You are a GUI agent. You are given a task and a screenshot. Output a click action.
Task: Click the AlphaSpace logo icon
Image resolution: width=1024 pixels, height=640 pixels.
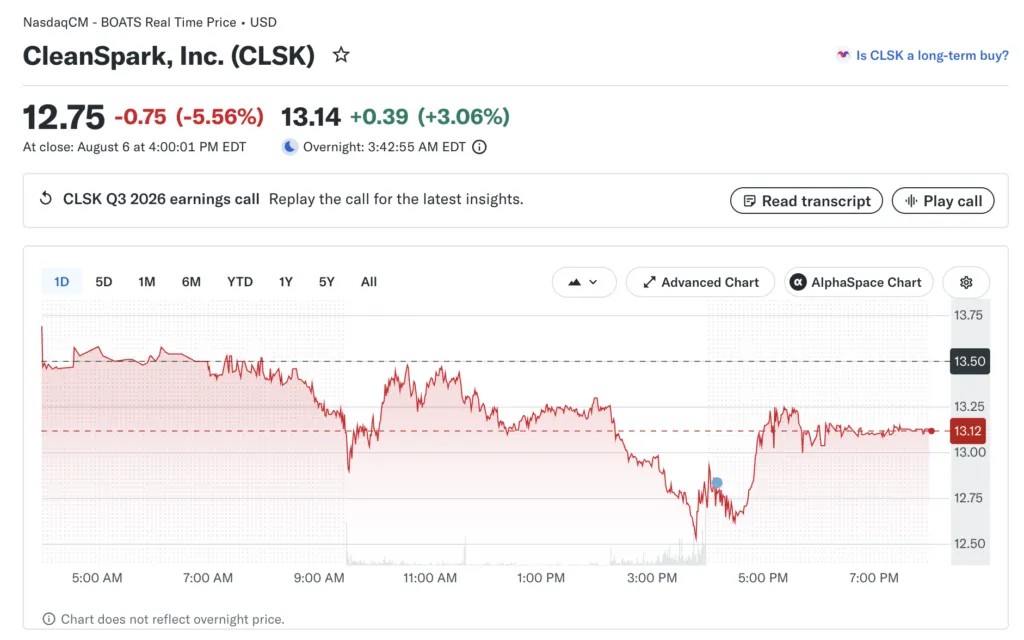pos(797,282)
